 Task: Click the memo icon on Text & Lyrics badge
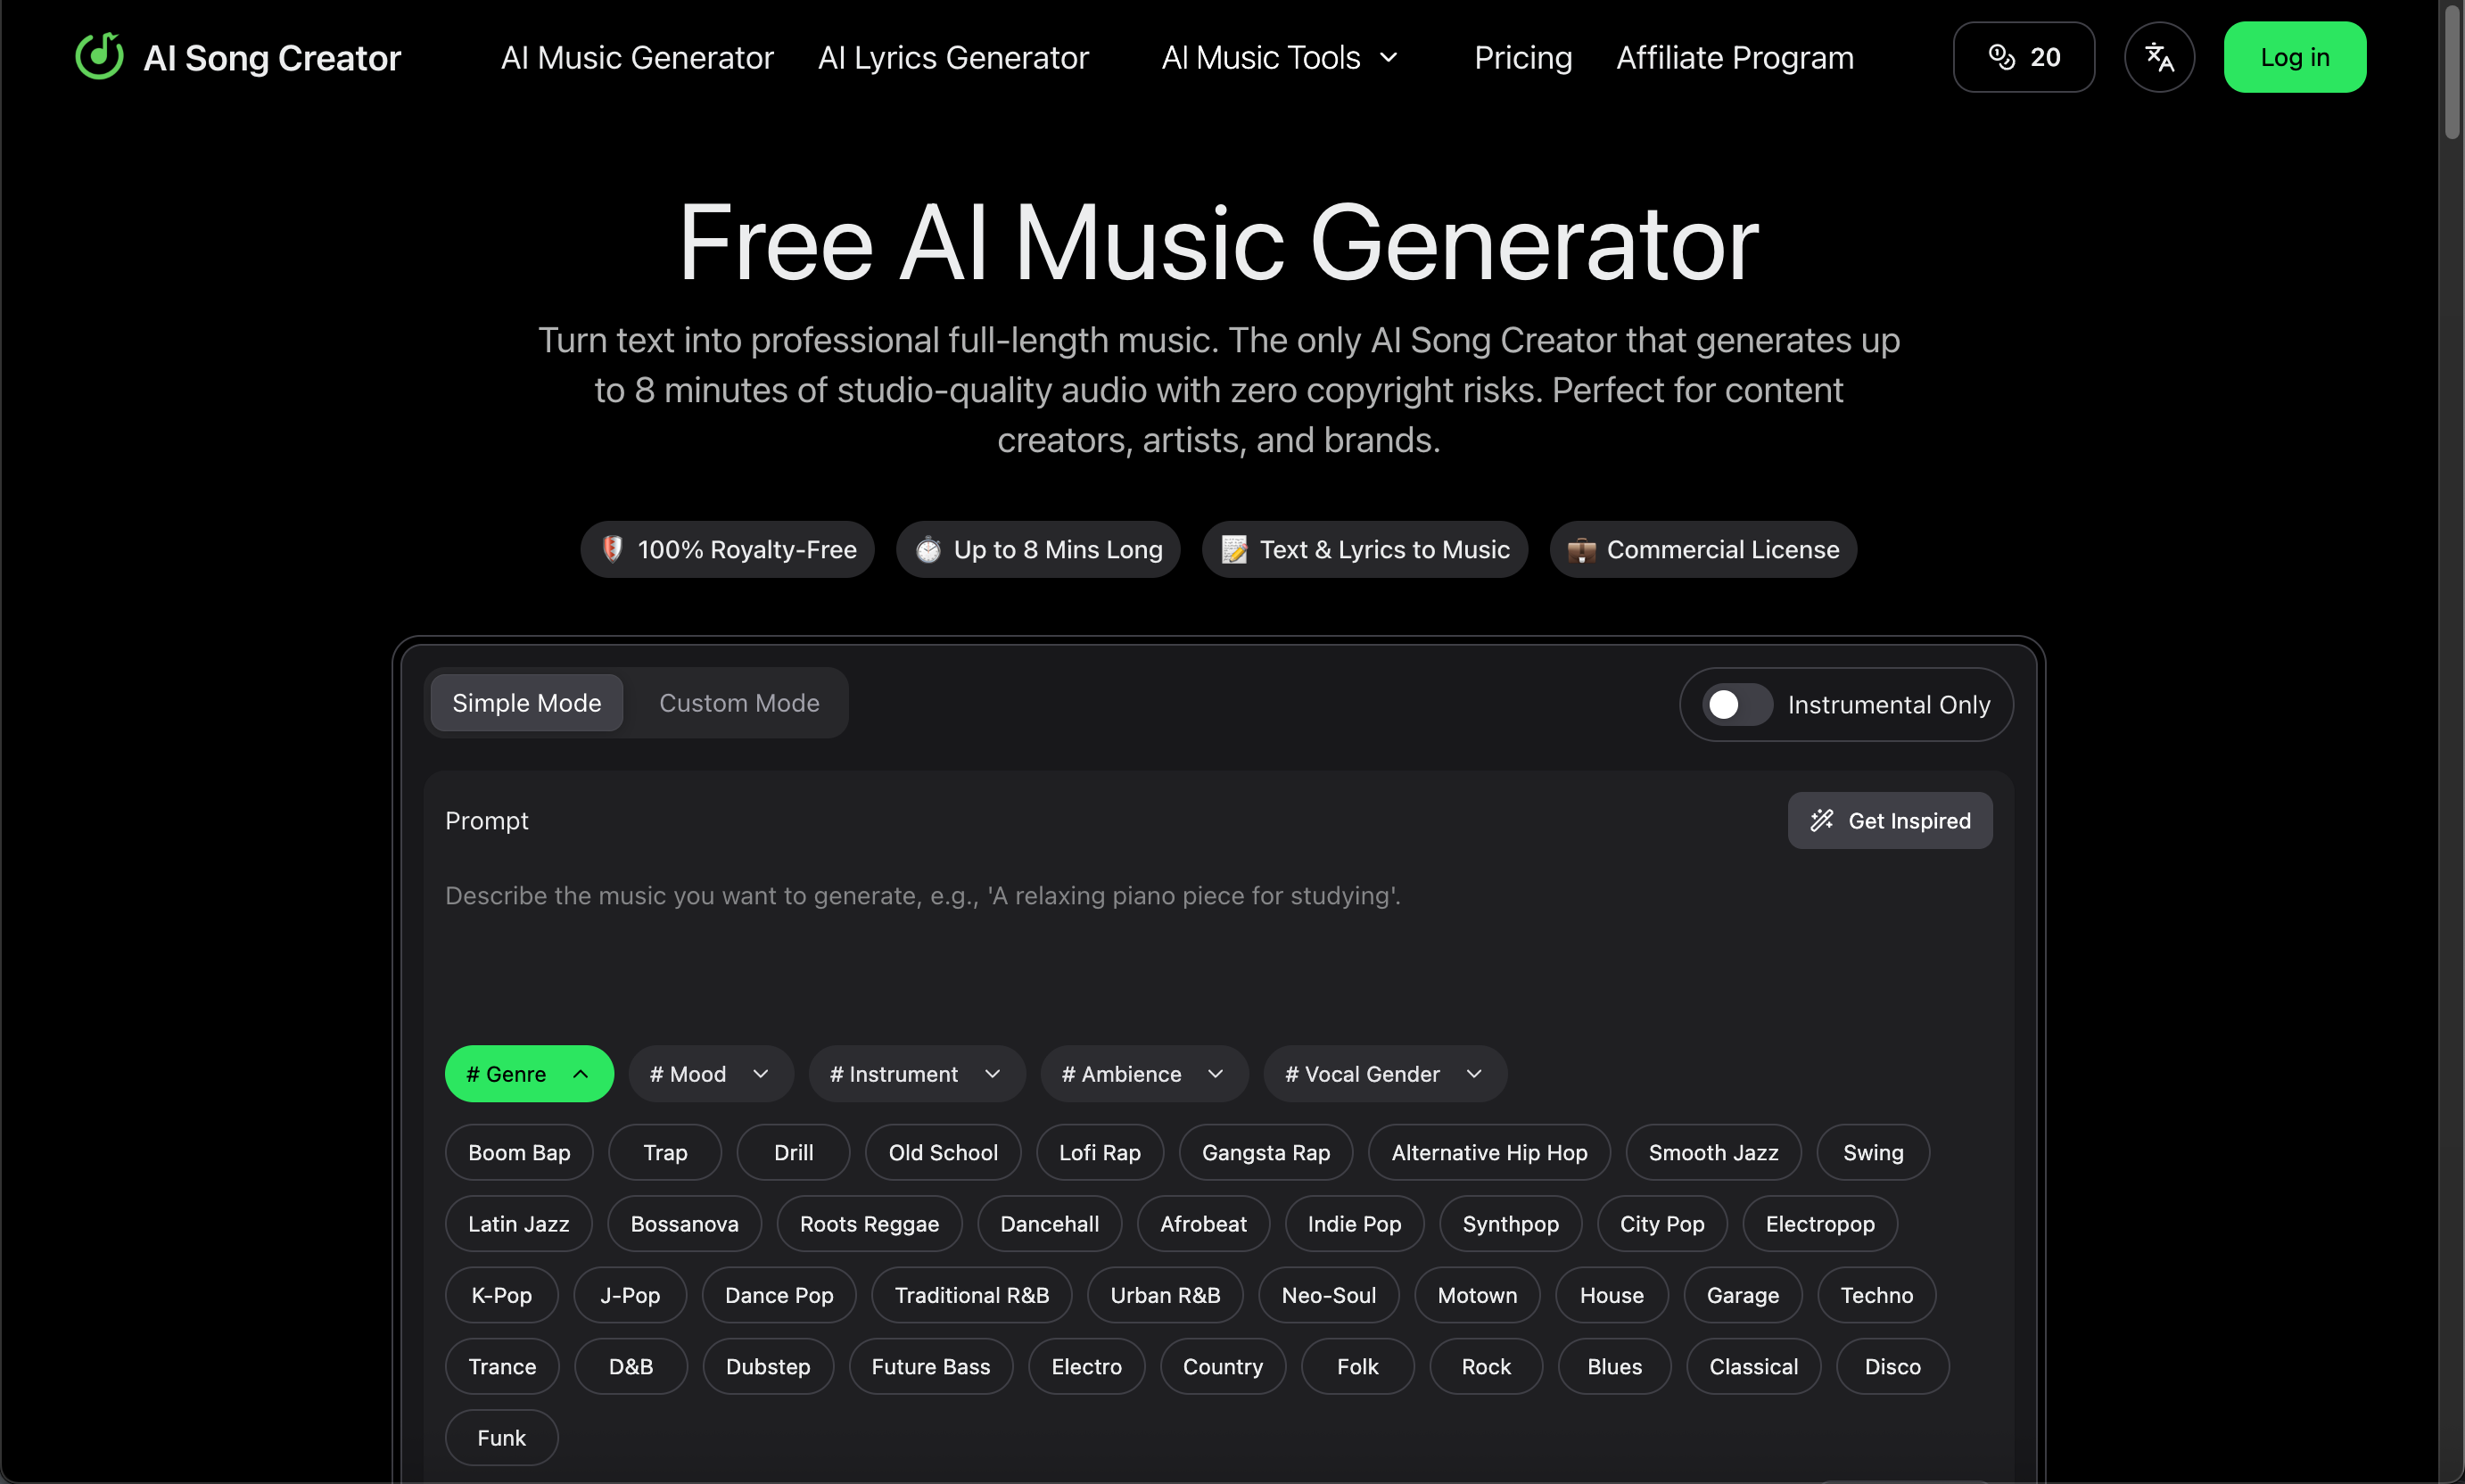(1234, 549)
